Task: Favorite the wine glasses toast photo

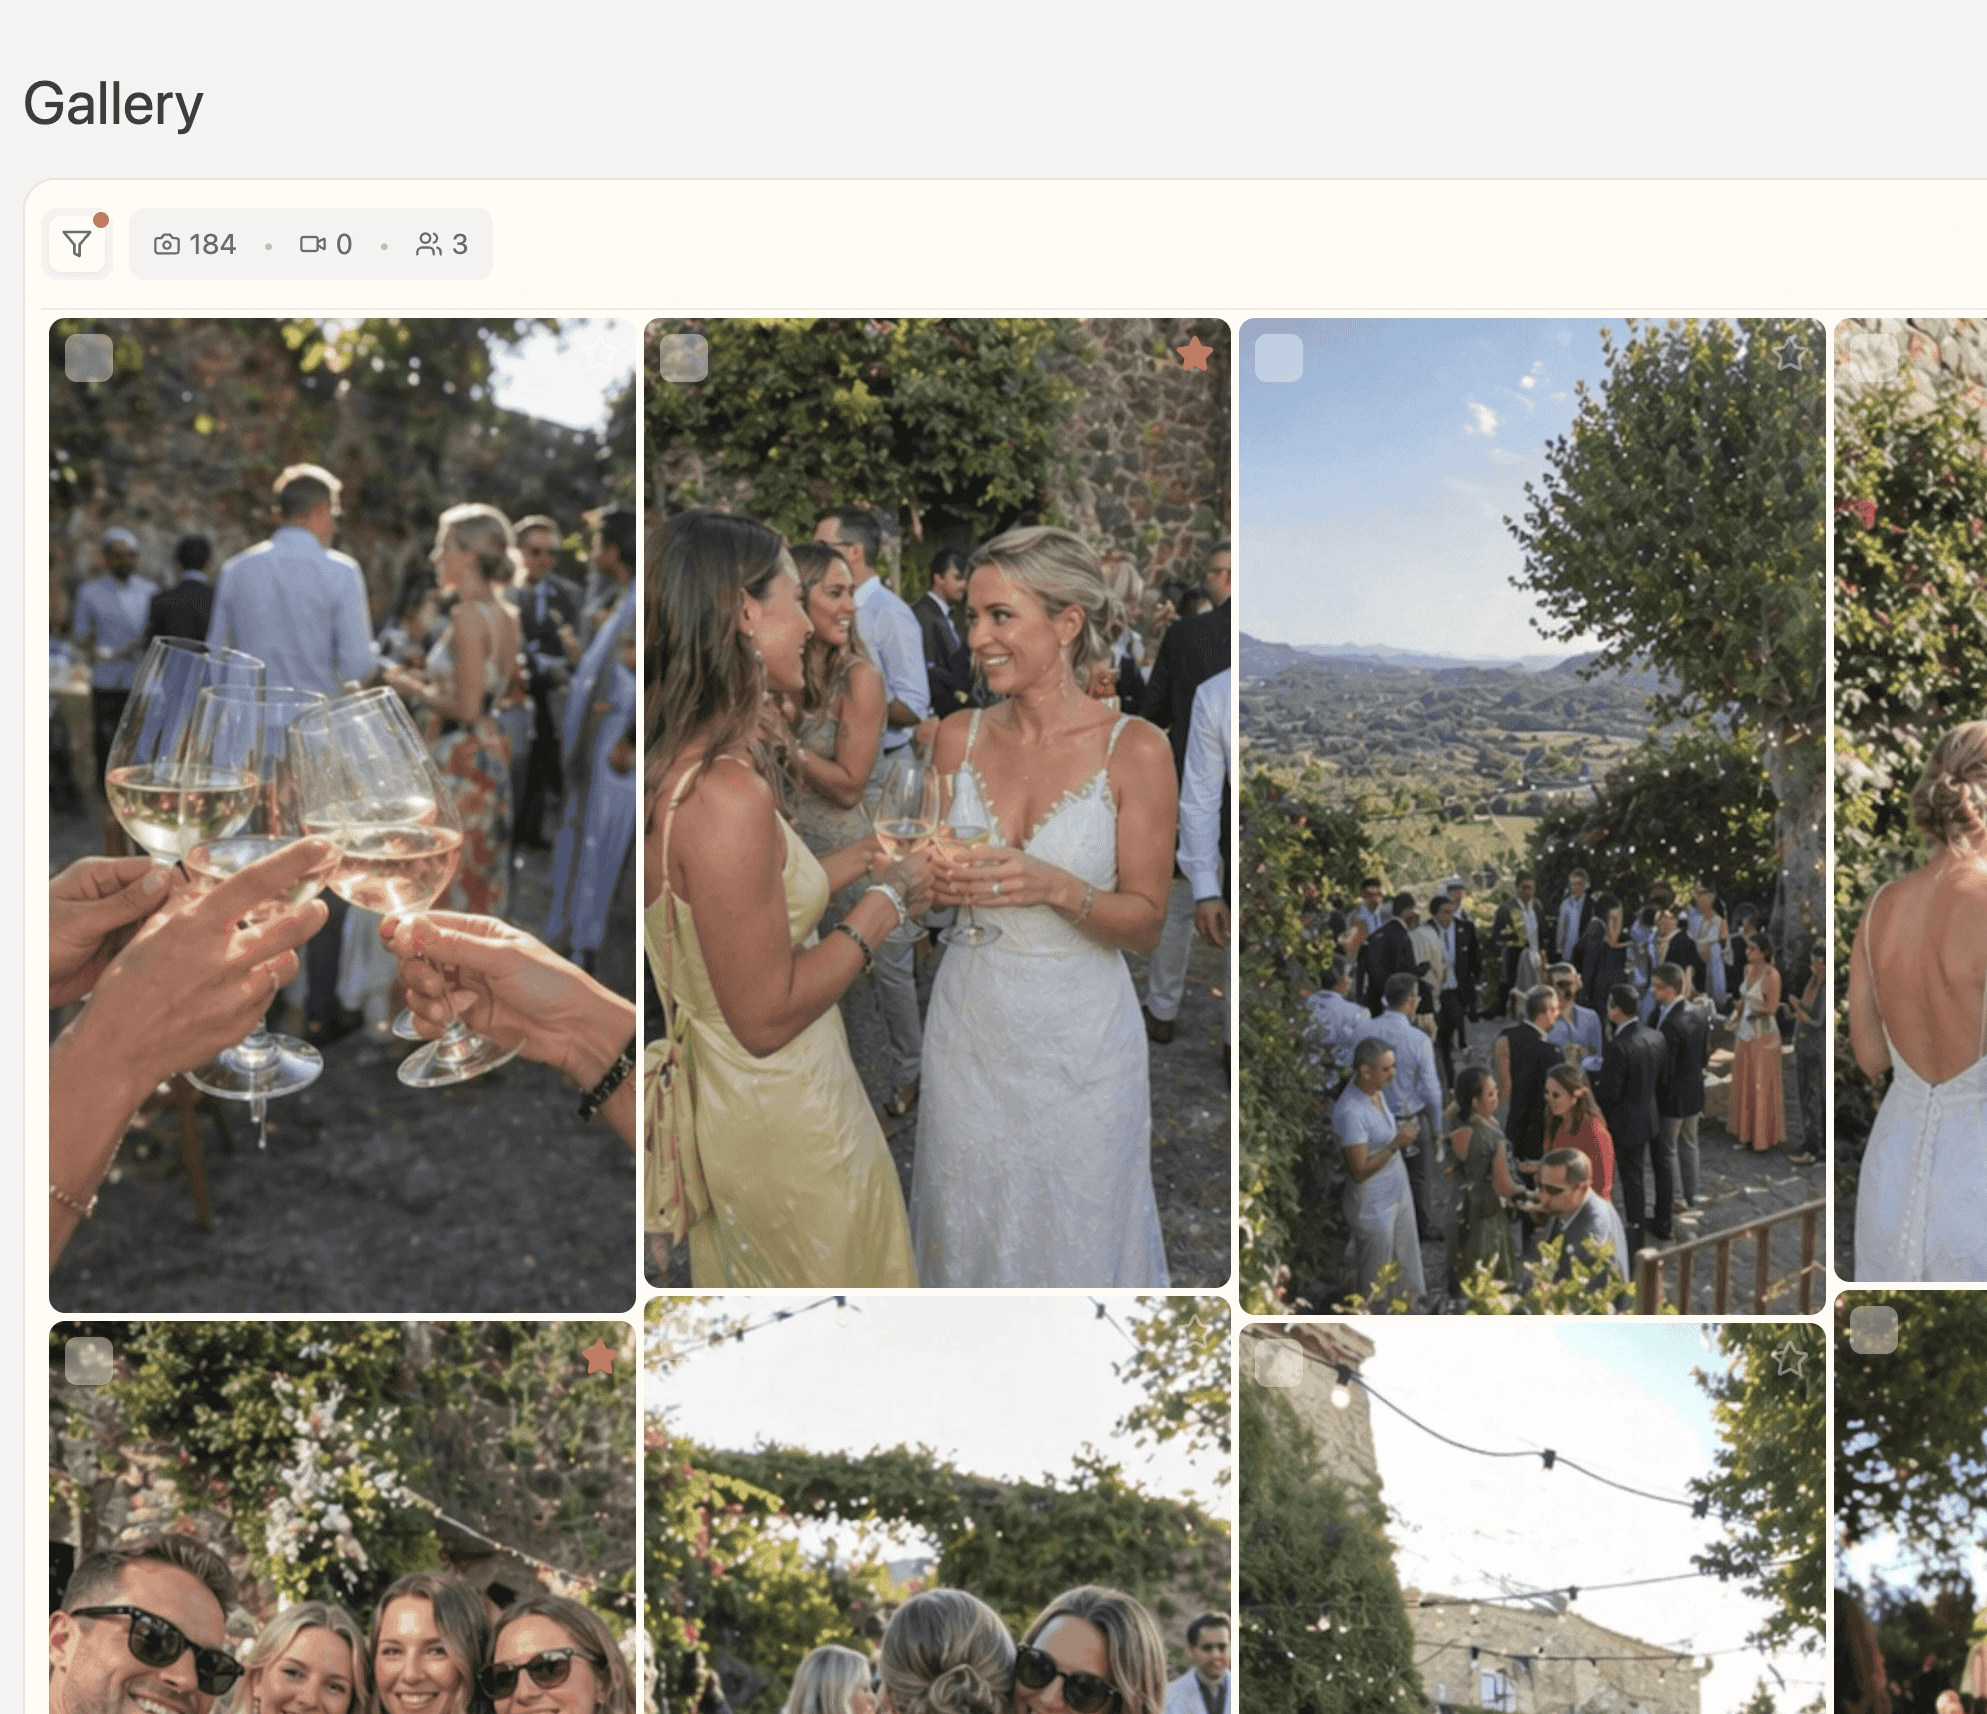Action: tap(599, 354)
